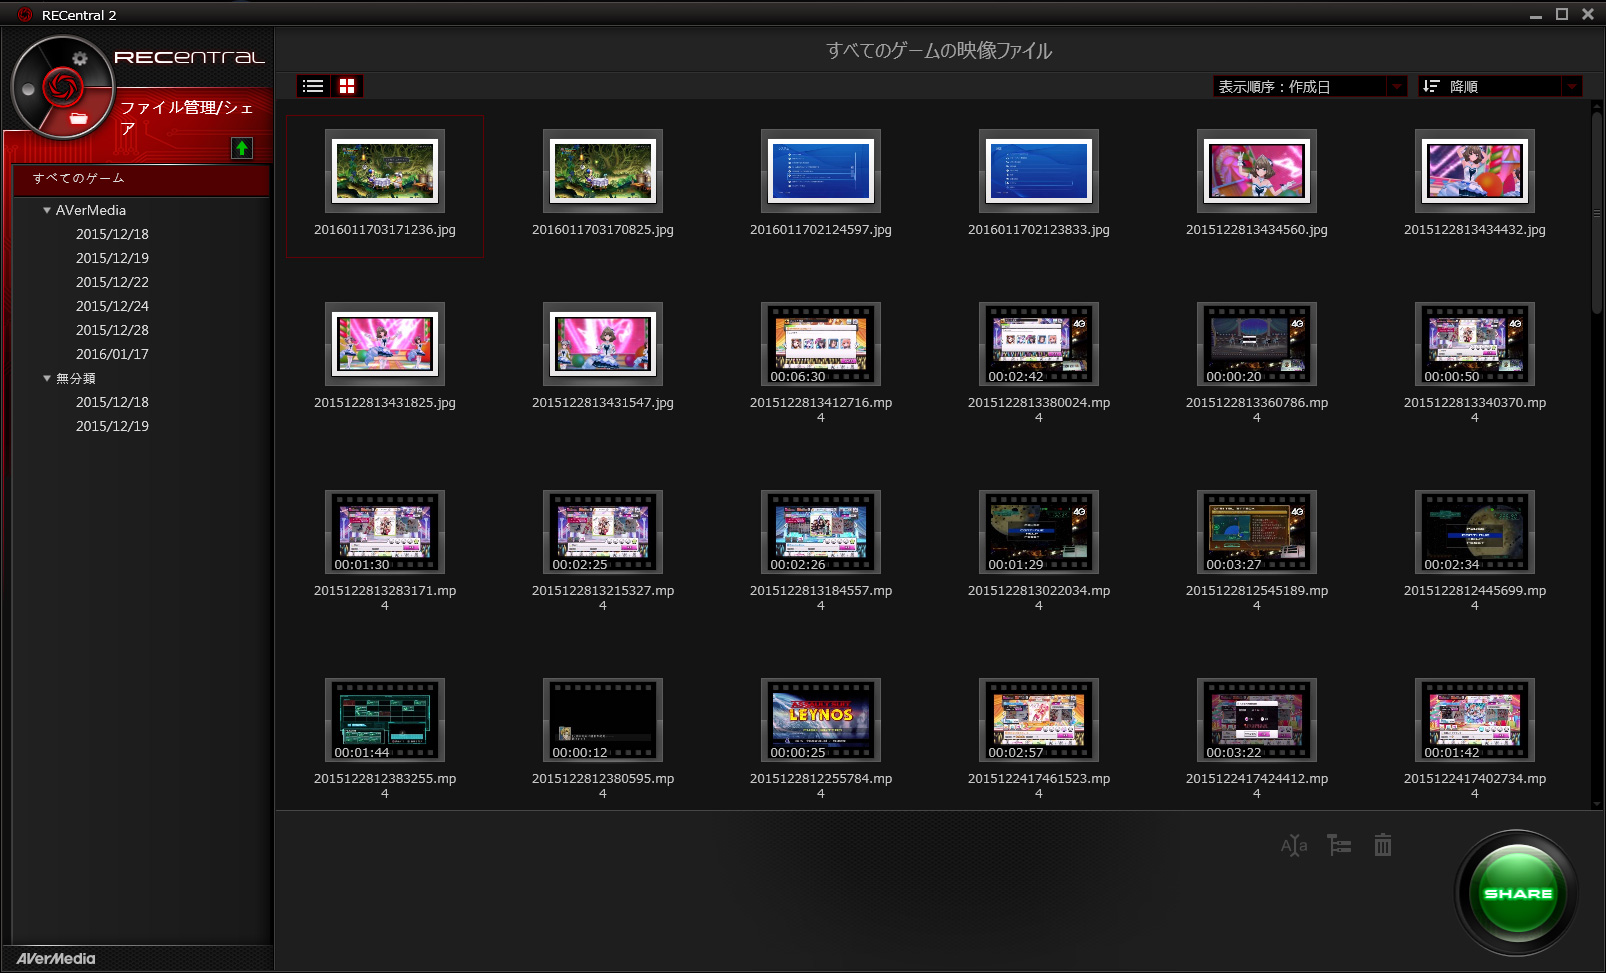
Task: Click the green upload arrow icon
Action: [x=242, y=148]
